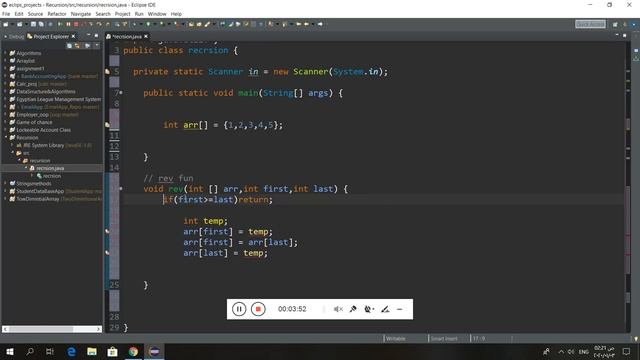The width and height of the screenshot is (640, 360).
Task: Pause the screen recording
Action: coord(239,309)
